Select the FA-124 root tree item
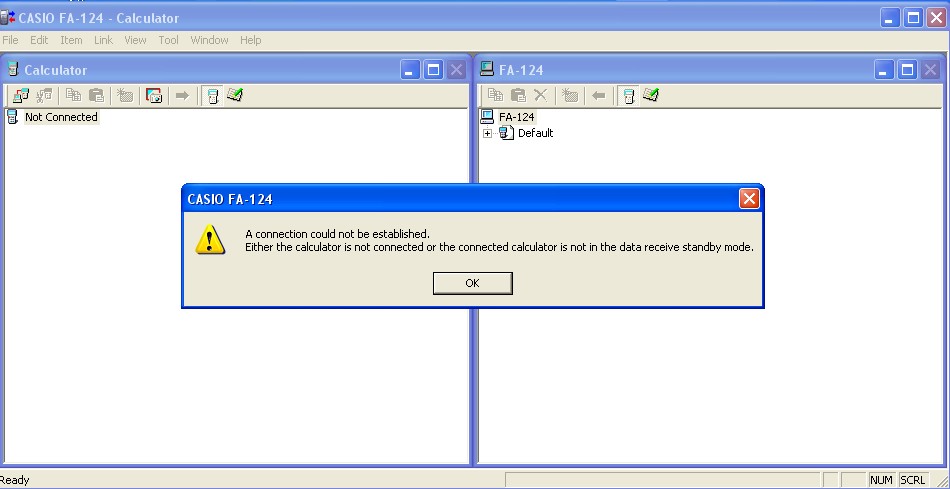The image size is (950, 489). (517, 117)
